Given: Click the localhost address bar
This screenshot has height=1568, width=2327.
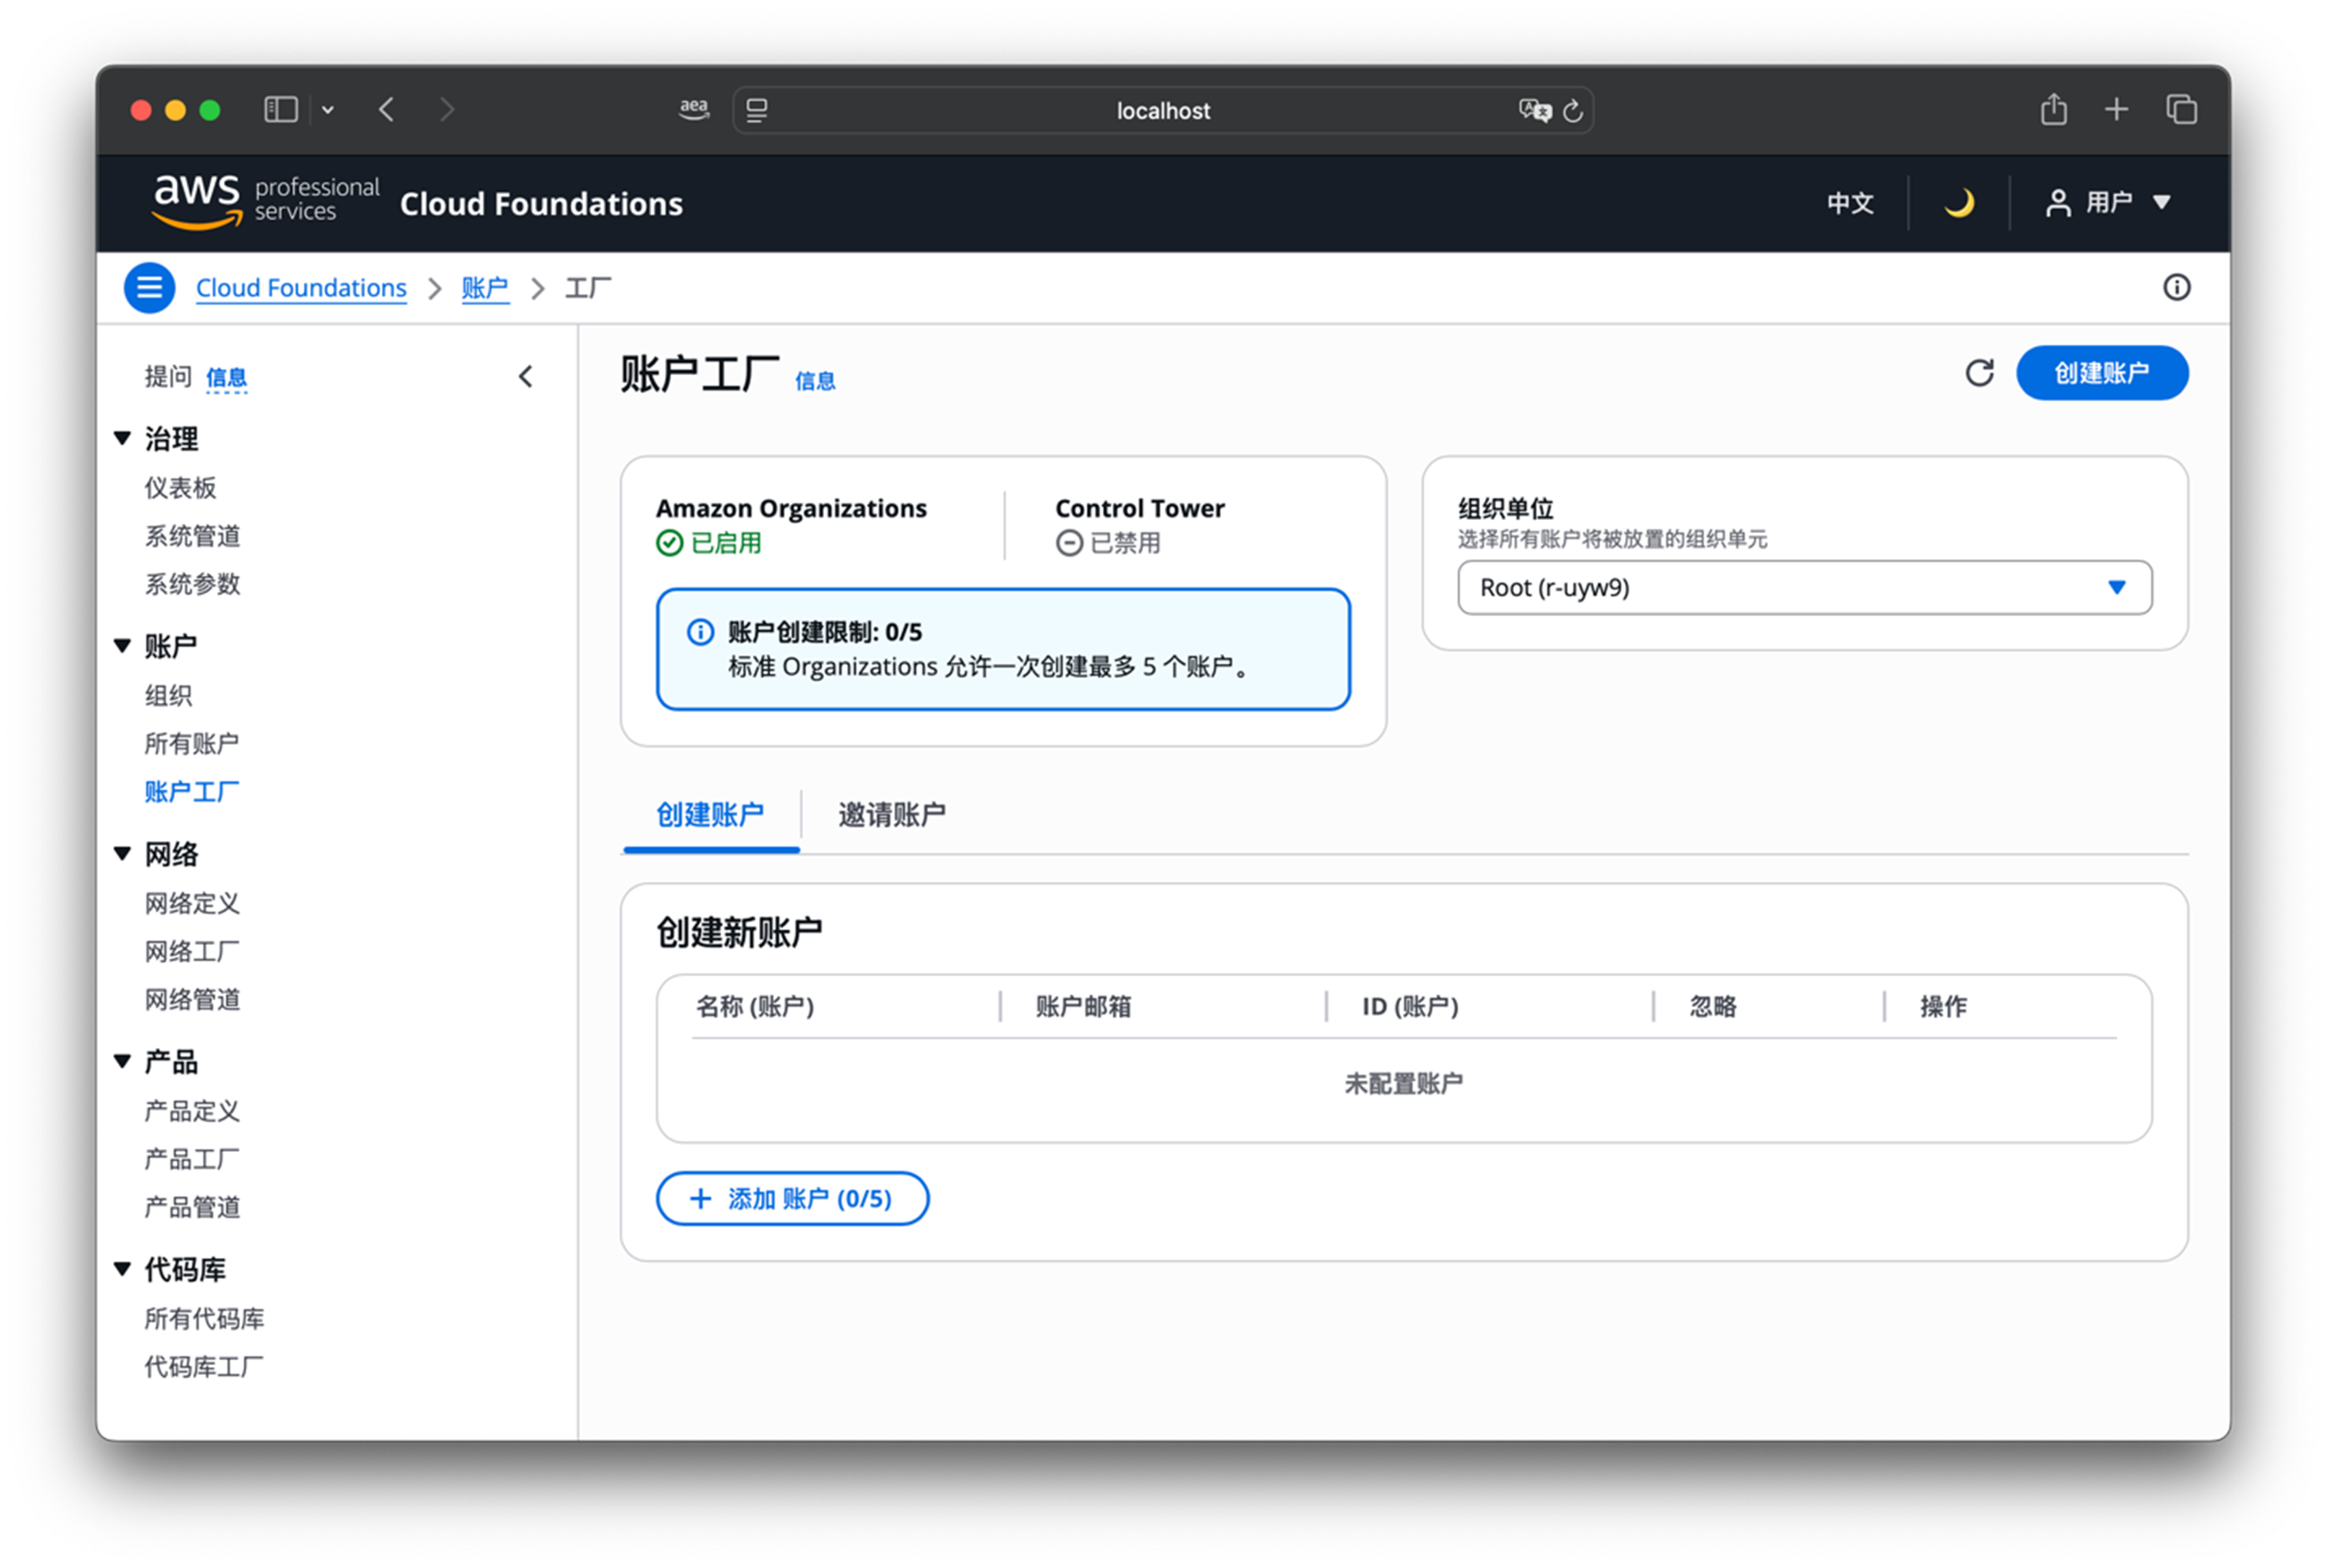Looking at the screenshot, I should 1162,110.
